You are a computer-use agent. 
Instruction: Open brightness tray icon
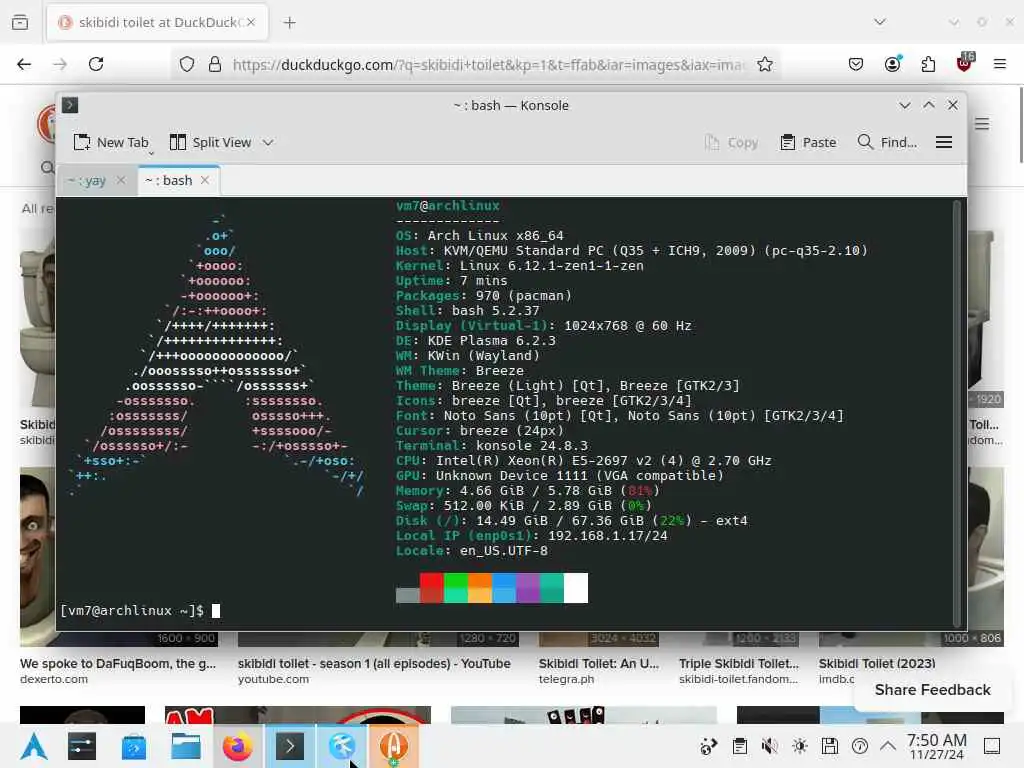[799, 746]
